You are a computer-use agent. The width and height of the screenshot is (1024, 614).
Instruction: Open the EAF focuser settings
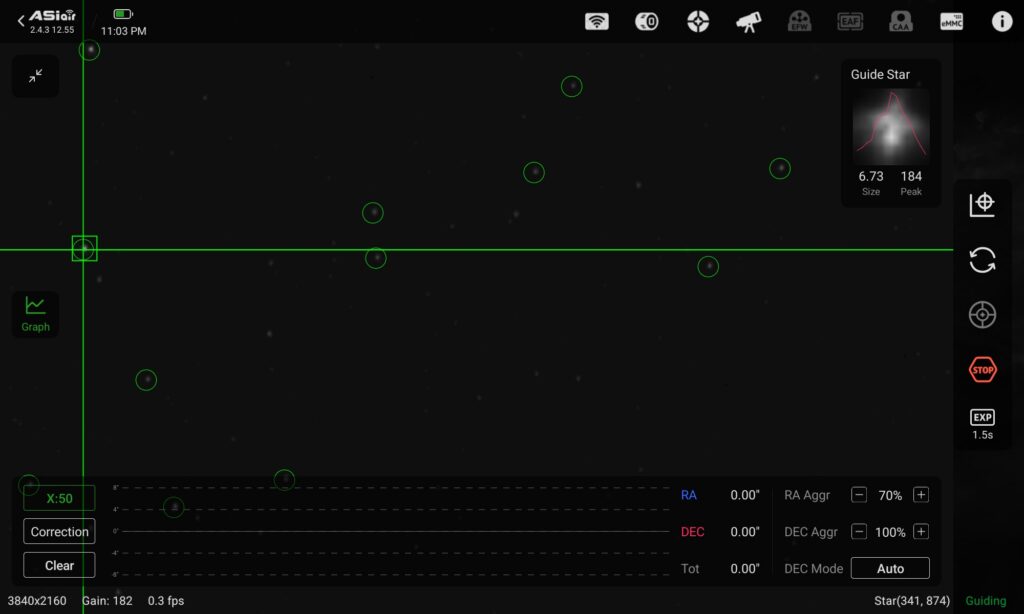coord(850,22)
